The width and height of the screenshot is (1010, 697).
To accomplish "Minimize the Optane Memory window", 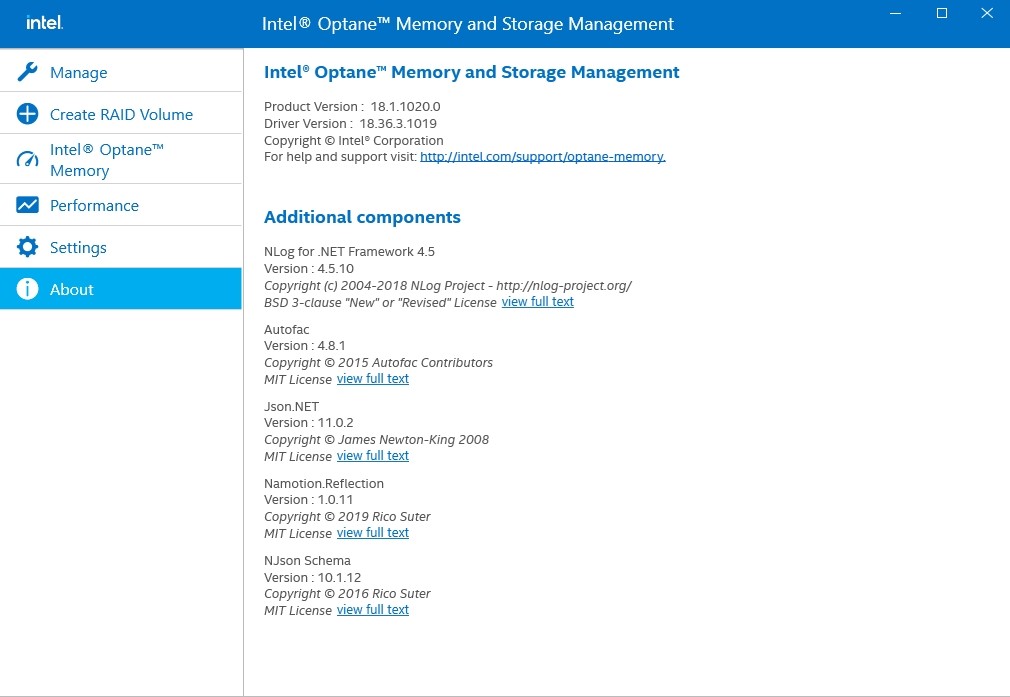I will (x=895, y=13).
